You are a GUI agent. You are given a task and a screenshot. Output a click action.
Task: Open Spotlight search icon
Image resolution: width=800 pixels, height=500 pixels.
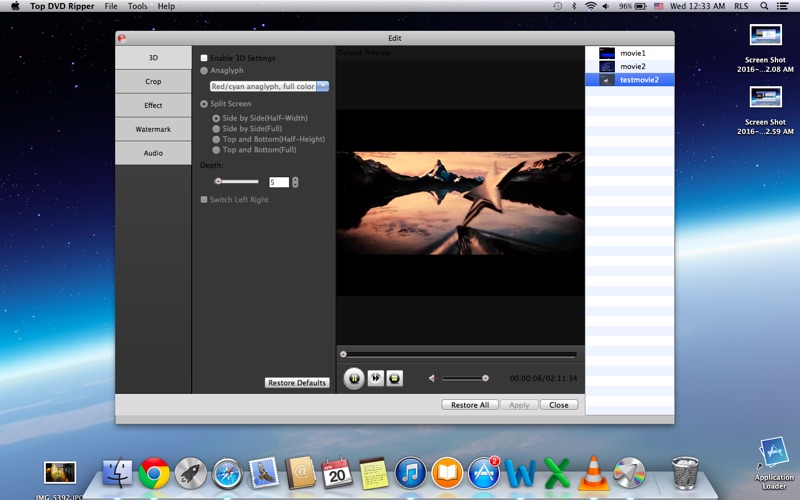point(764,6)
